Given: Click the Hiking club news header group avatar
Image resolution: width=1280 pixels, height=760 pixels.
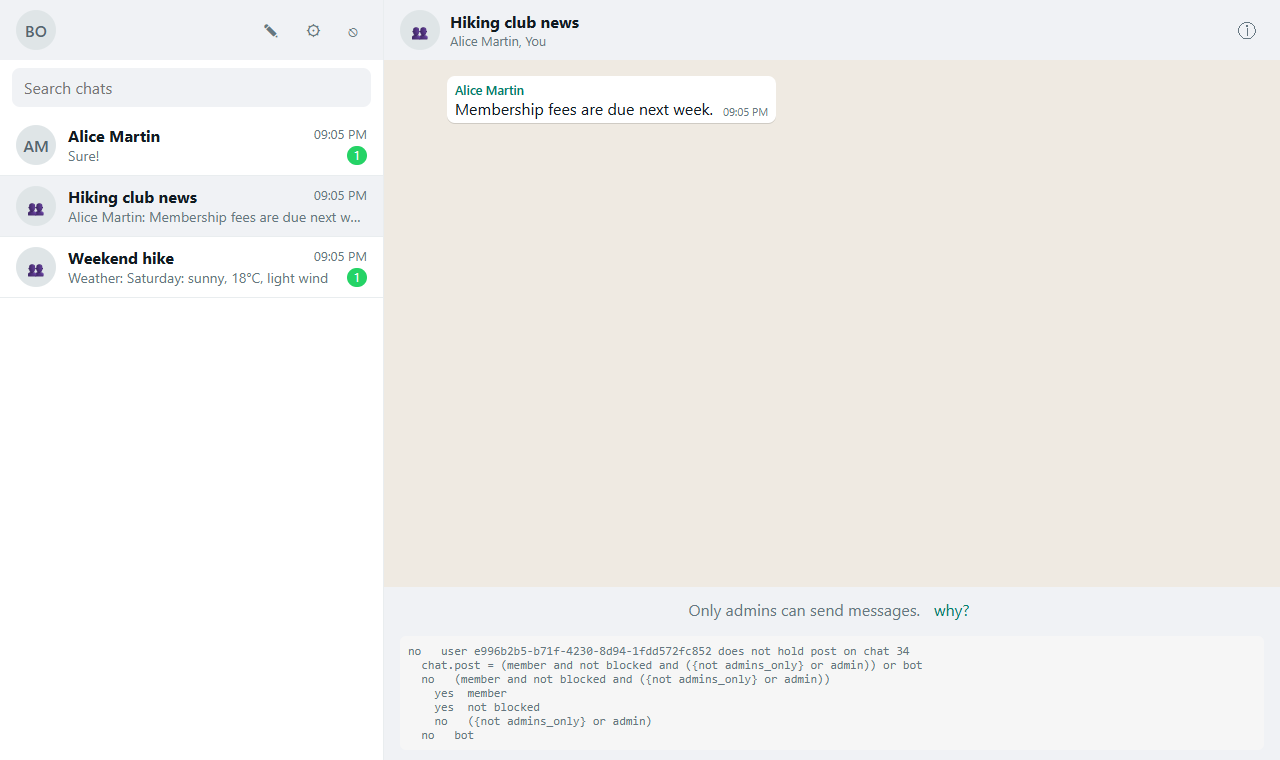Looking at the screenshot, I should click(420, 30).
